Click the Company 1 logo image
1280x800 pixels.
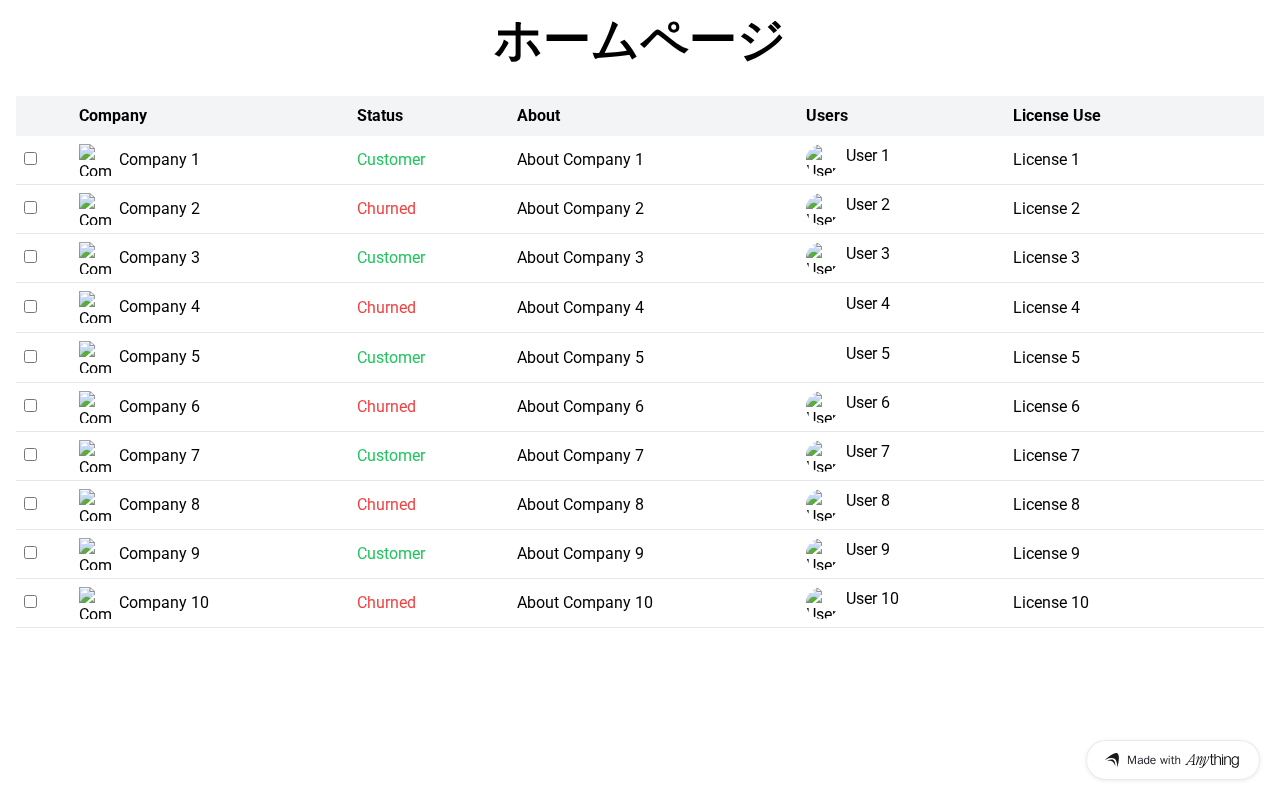tap(95, 160)
